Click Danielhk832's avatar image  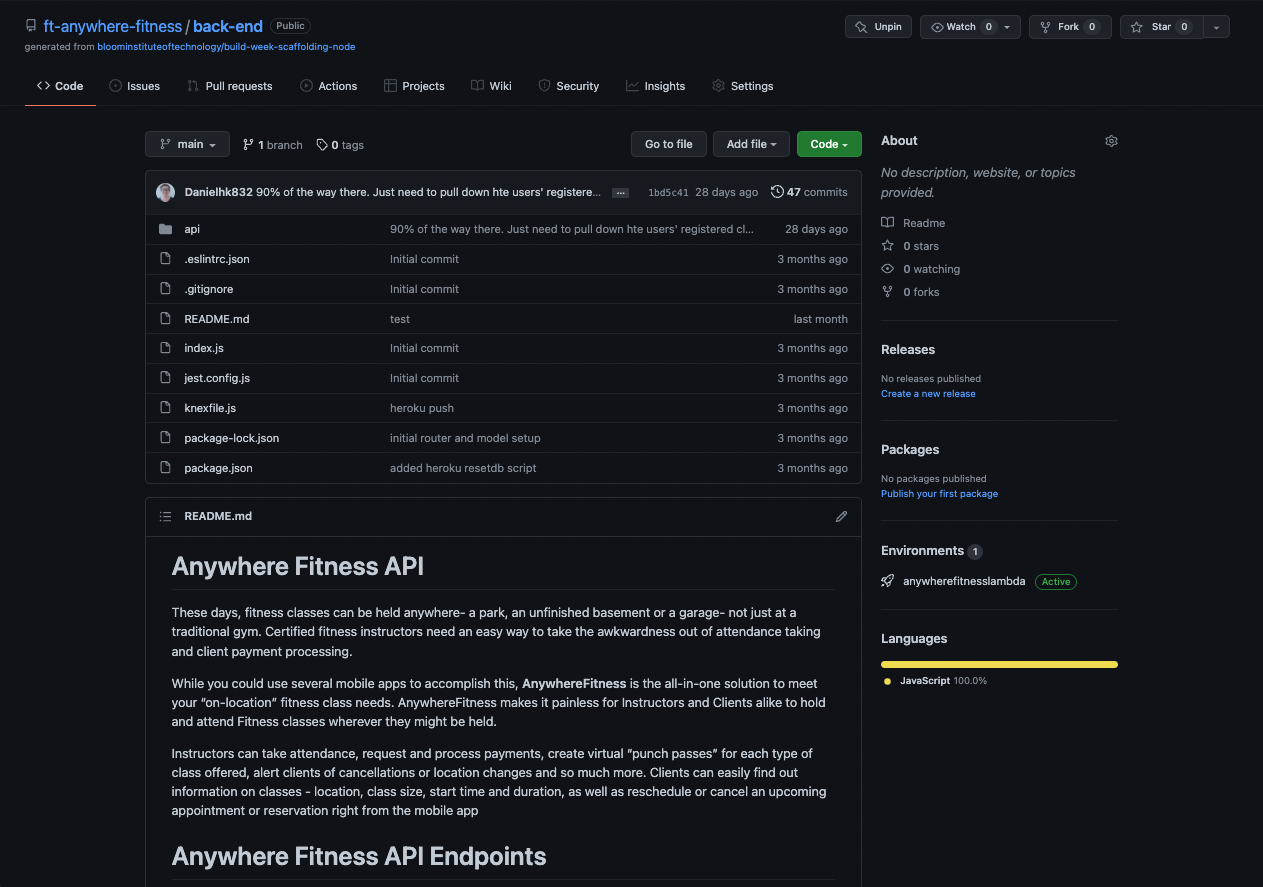(166, 192)
